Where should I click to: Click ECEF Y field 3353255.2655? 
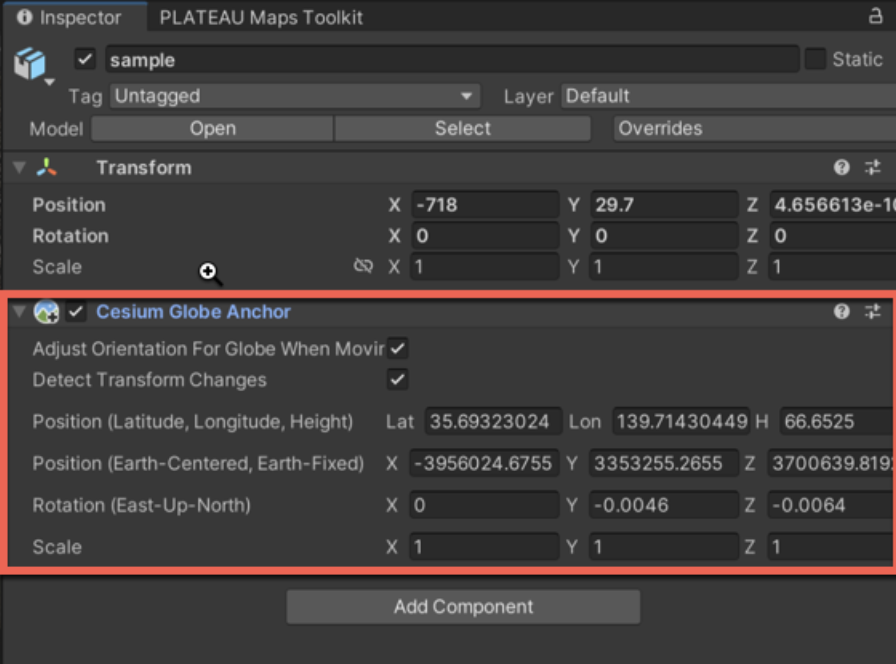point(664,463)
